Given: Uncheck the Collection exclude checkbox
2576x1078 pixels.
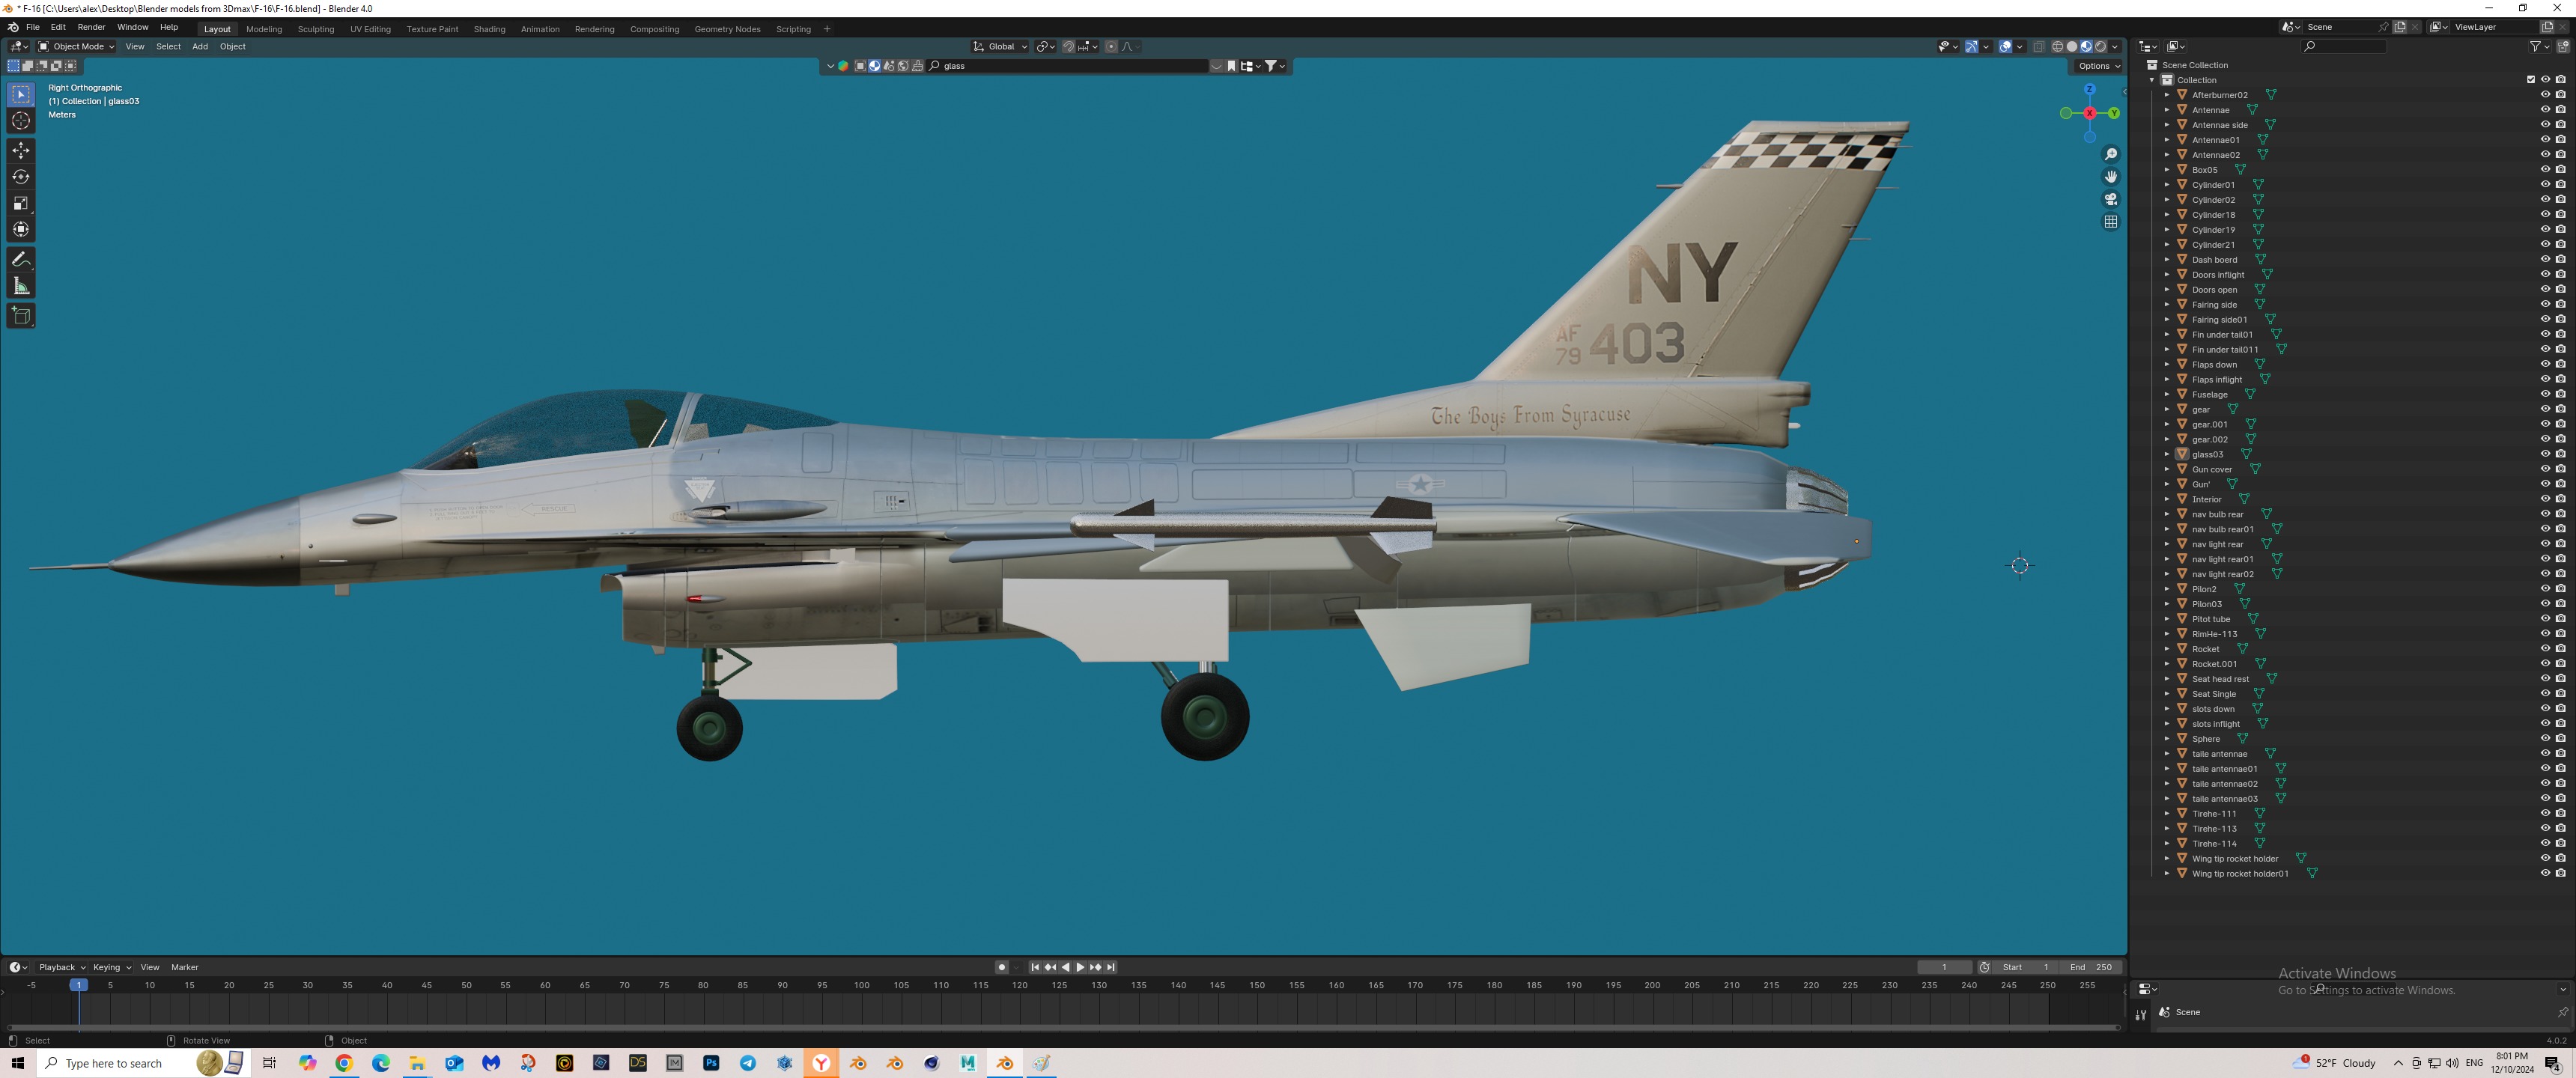Looking at the screenshot, I should (2531, 80).
